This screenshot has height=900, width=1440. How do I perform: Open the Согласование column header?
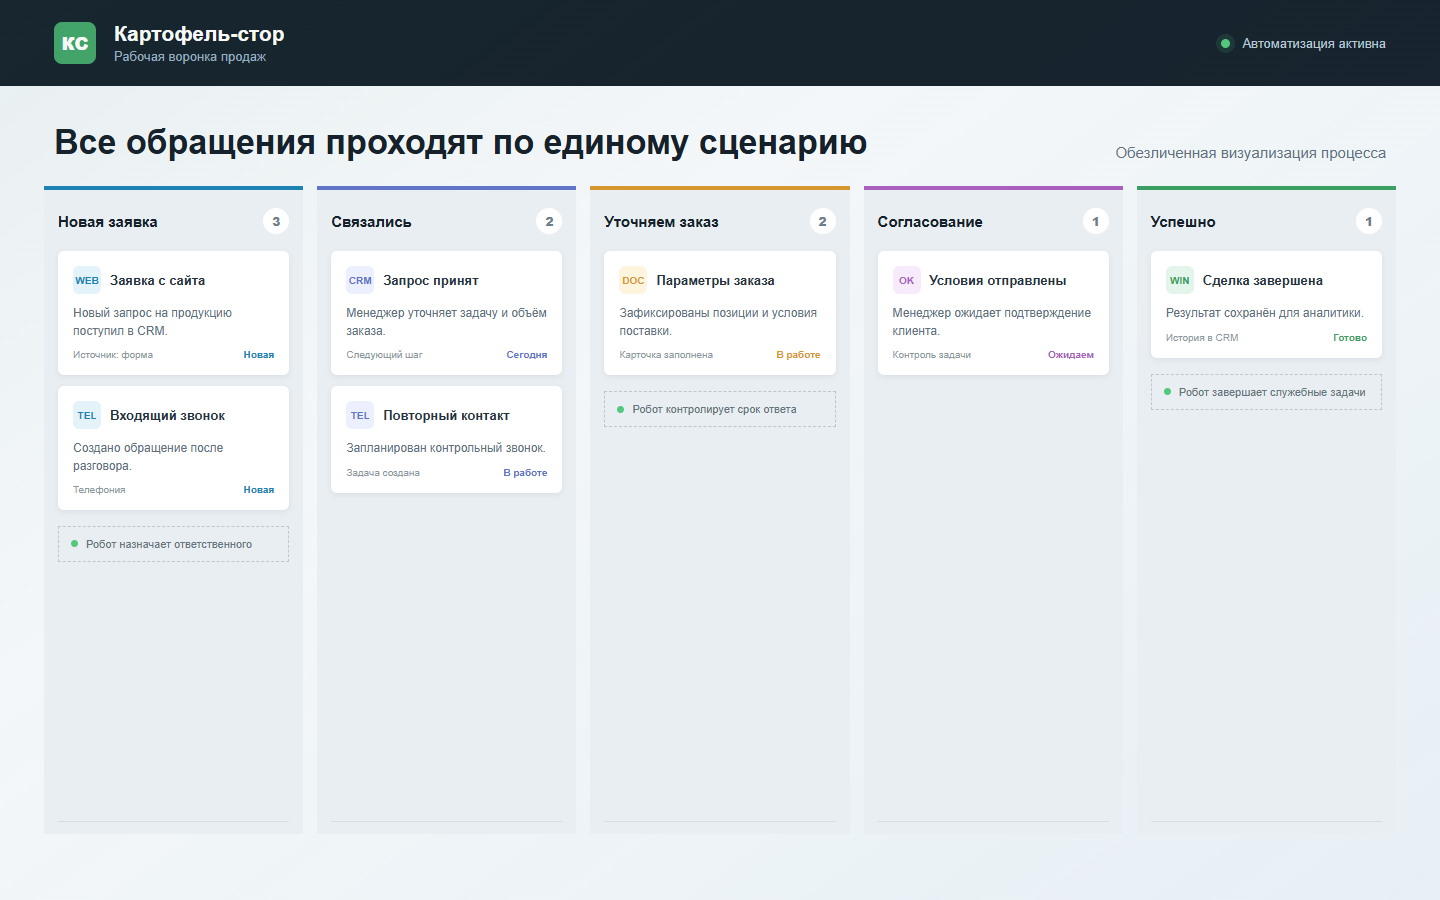[x=930, y=222]
